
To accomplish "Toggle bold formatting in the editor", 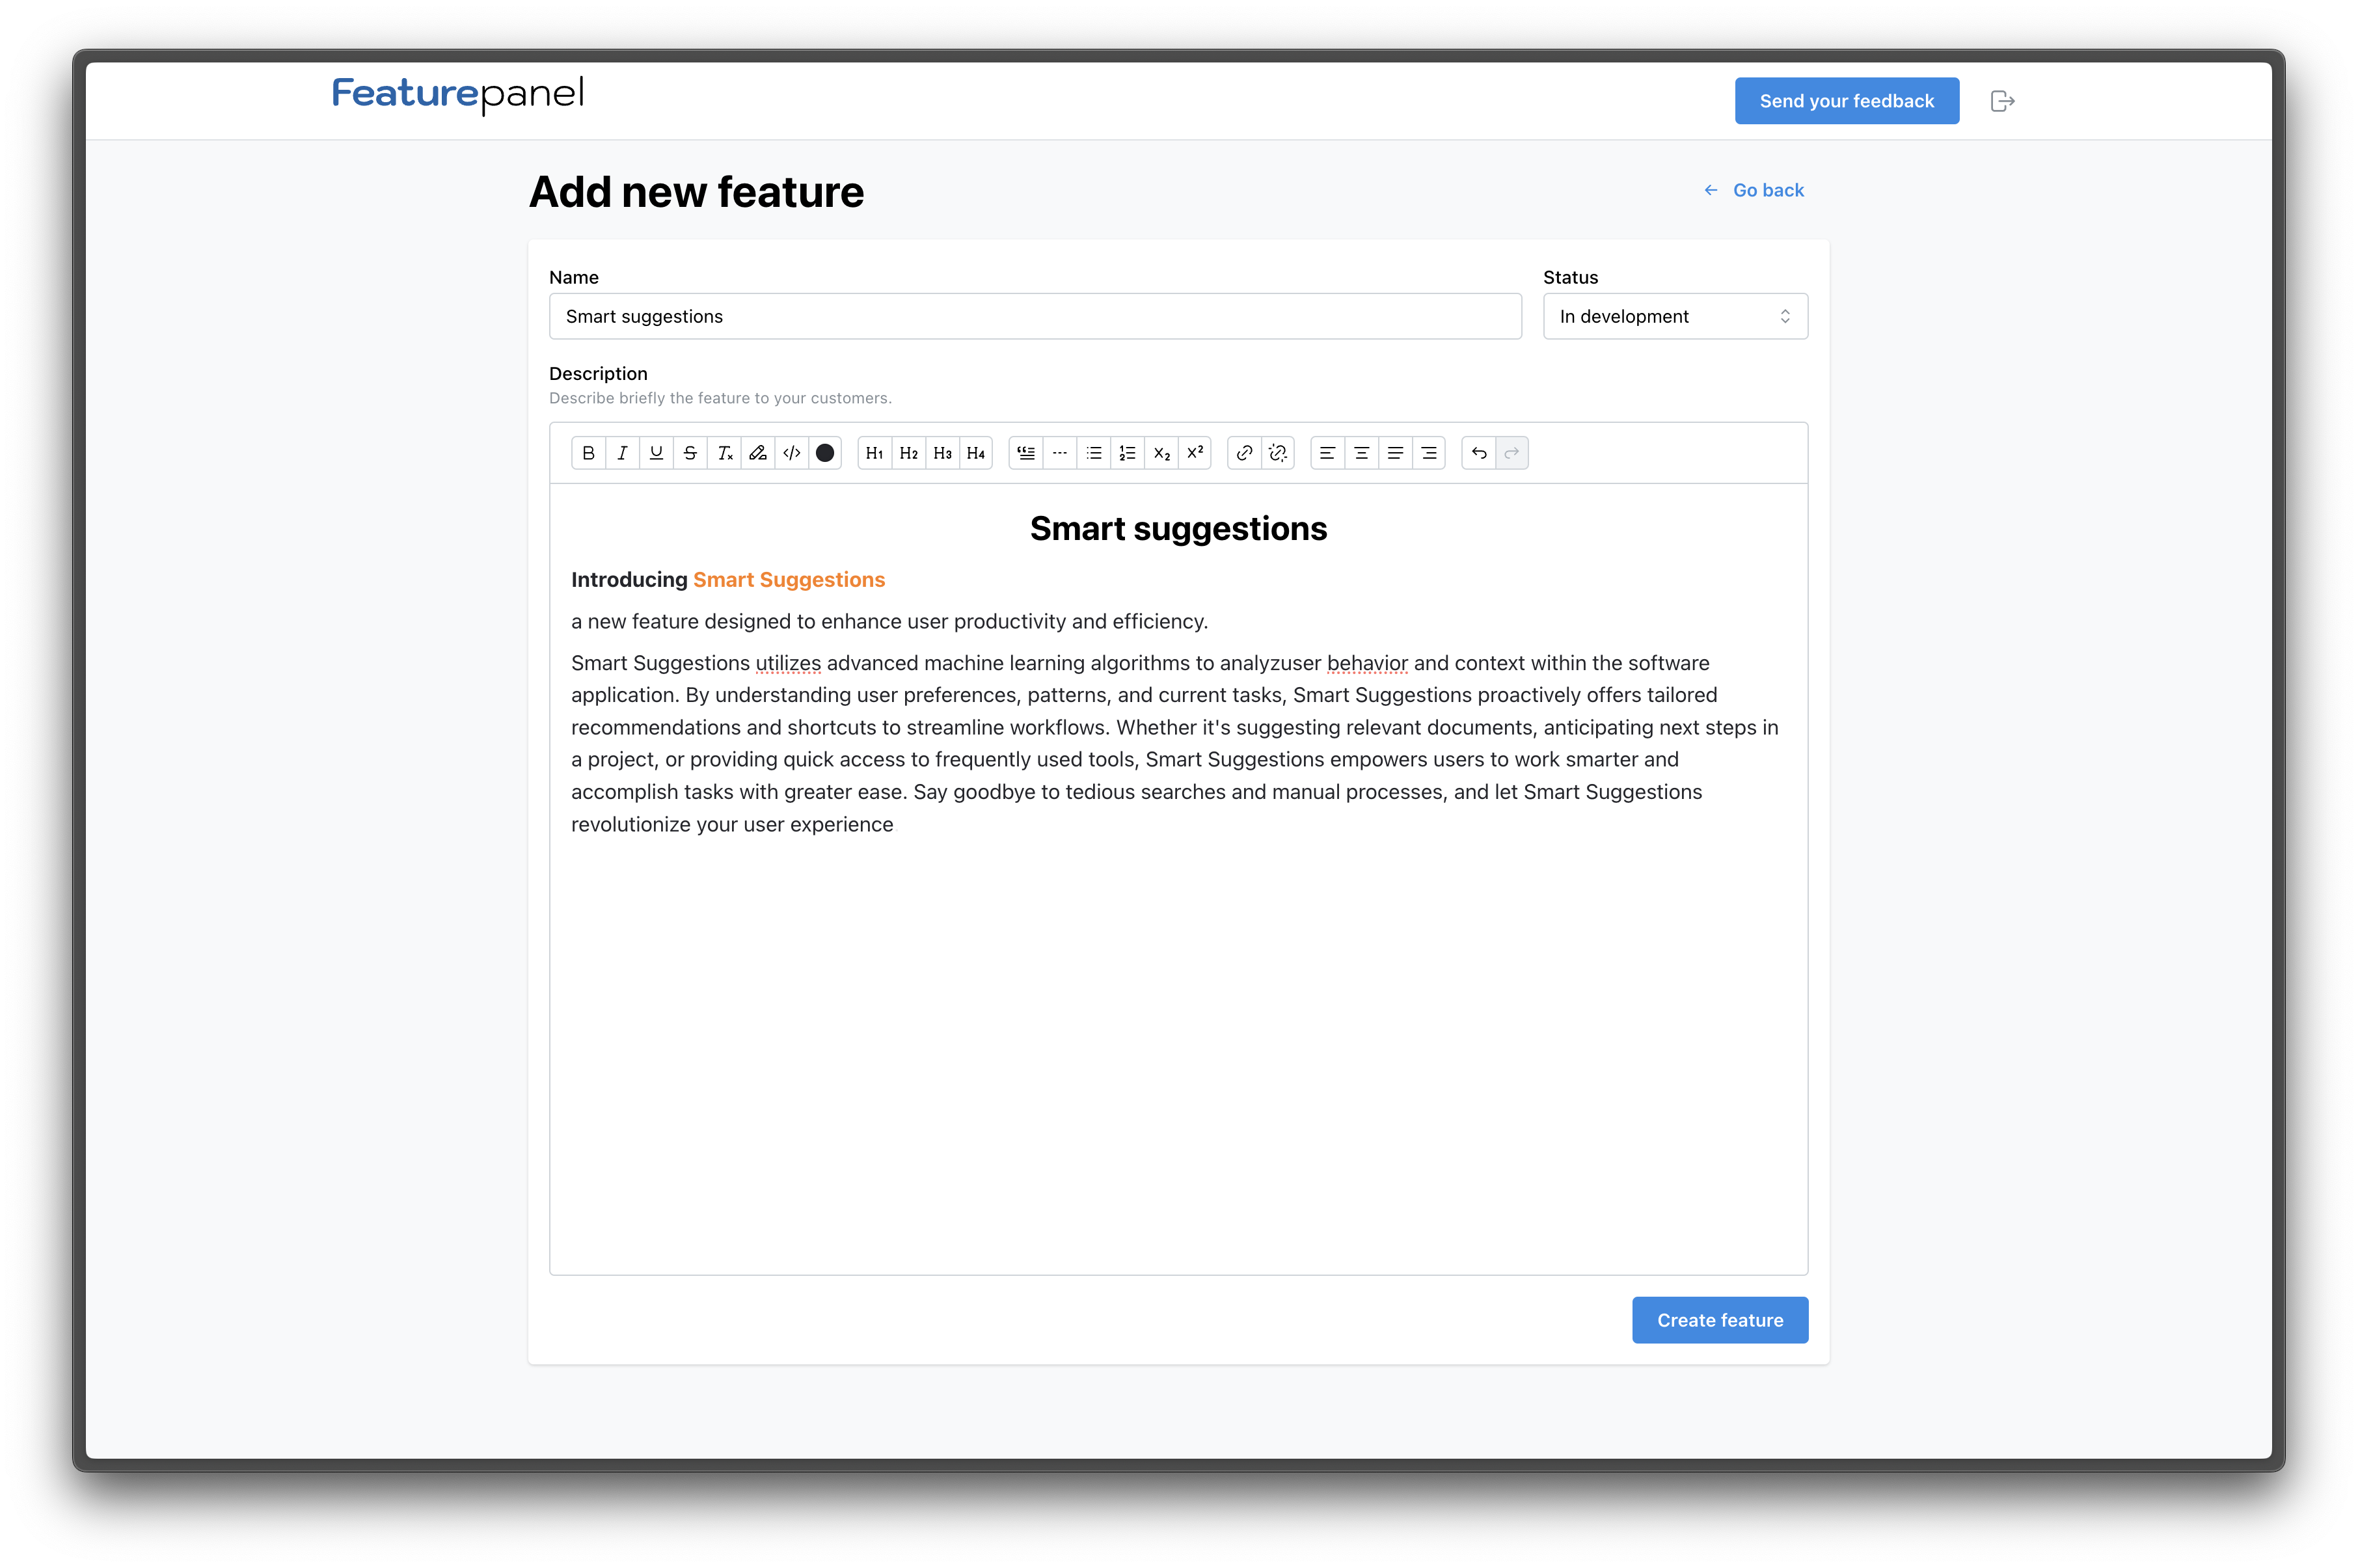I will click(x=588, y=453).
